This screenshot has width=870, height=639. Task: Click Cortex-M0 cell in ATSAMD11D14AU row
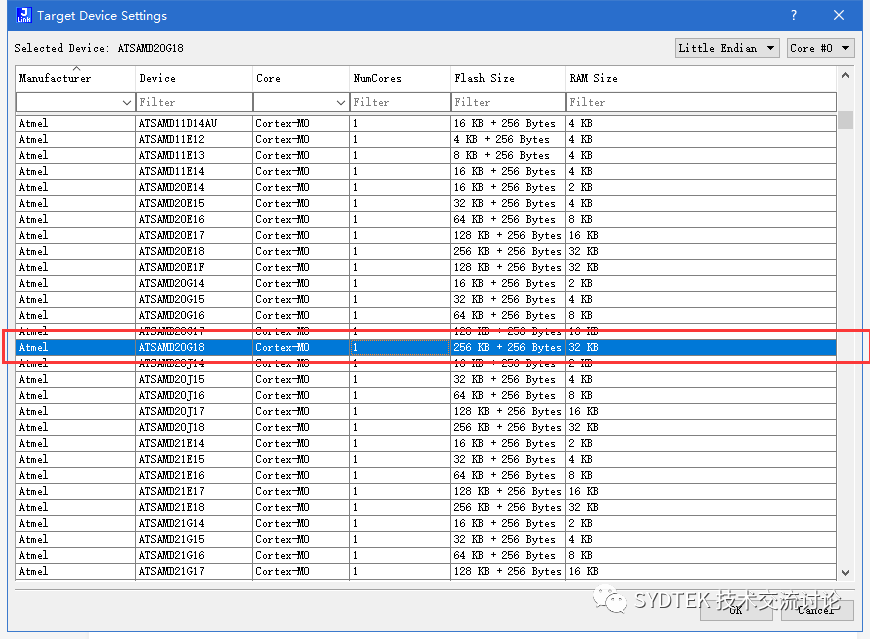[301, 123]
